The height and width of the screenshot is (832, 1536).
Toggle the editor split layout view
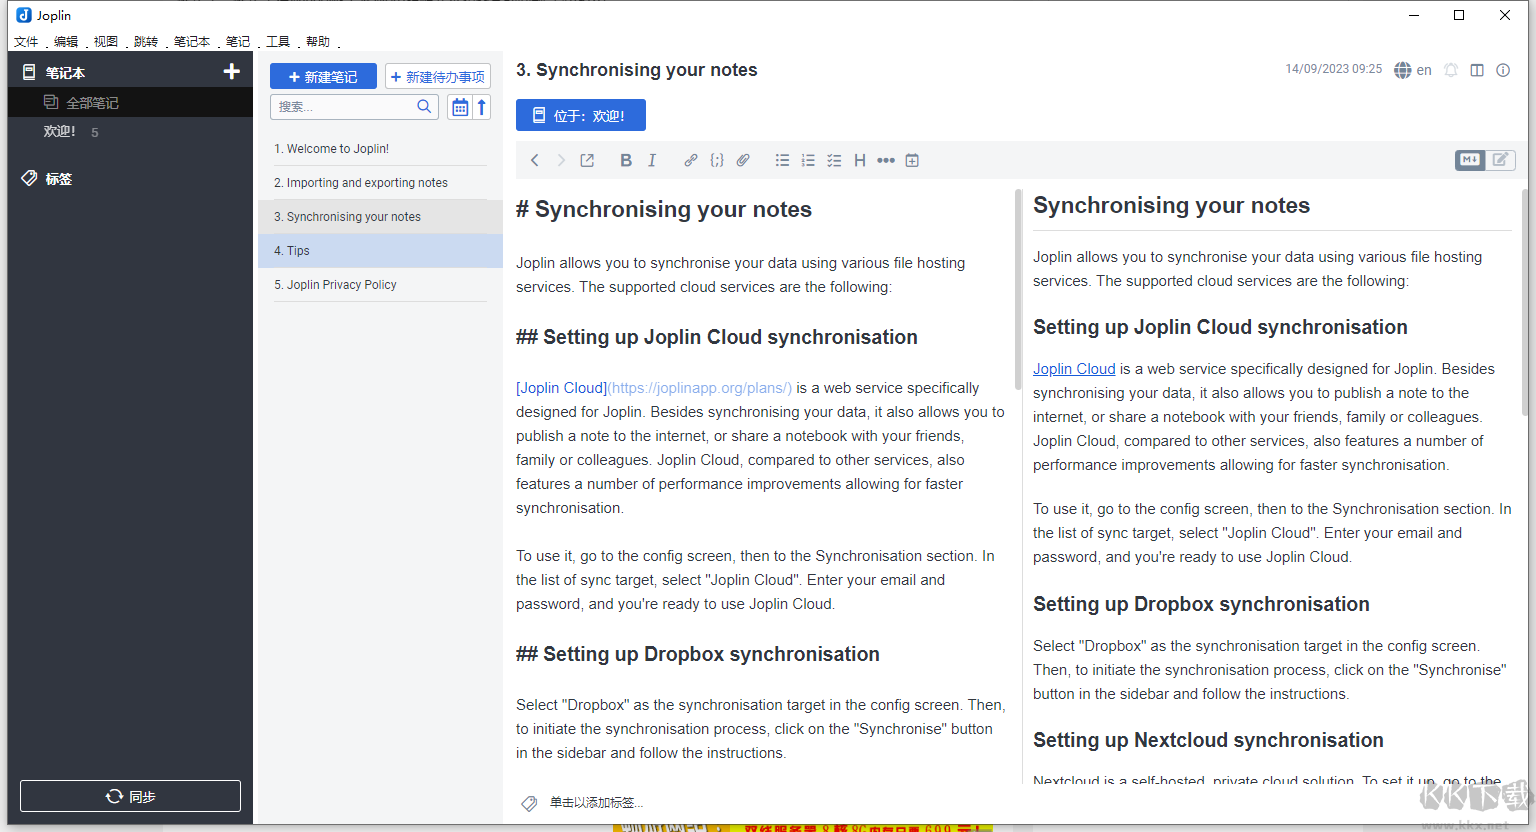pyautogui.click(x=1477, y=70)
